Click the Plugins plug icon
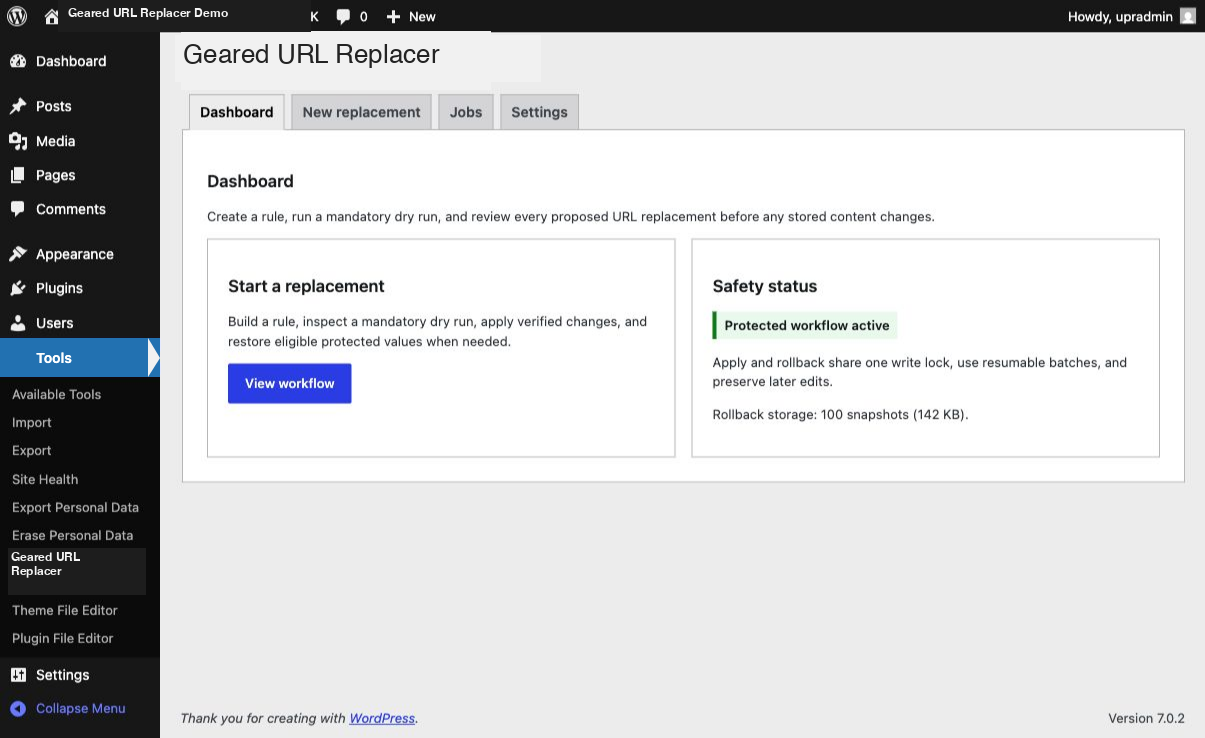 (x=18, y=288)
